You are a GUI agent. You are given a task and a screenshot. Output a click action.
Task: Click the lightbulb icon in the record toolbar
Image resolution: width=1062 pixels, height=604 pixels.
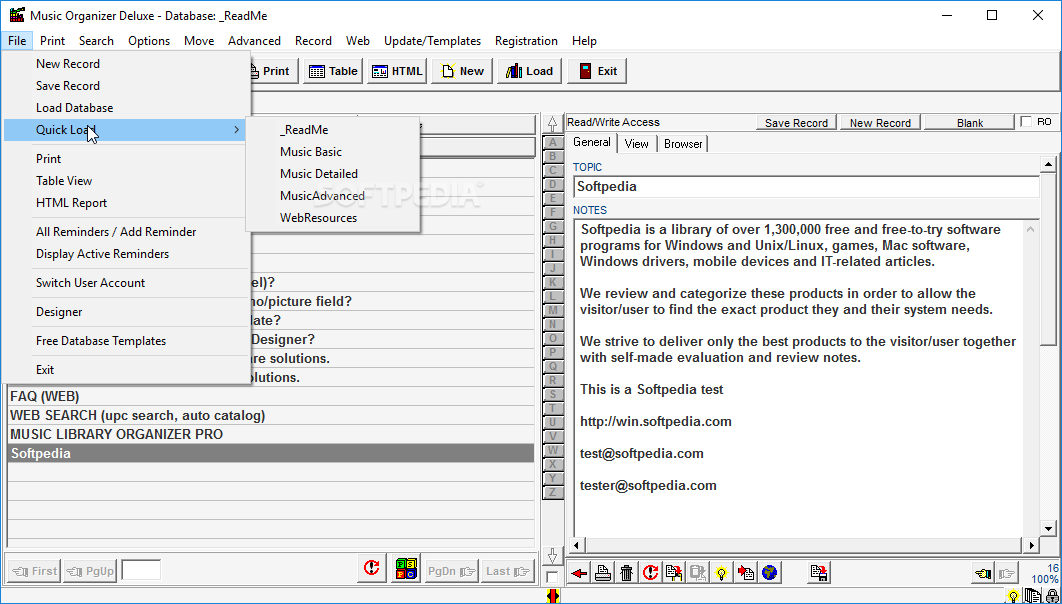tap(721, 574)
